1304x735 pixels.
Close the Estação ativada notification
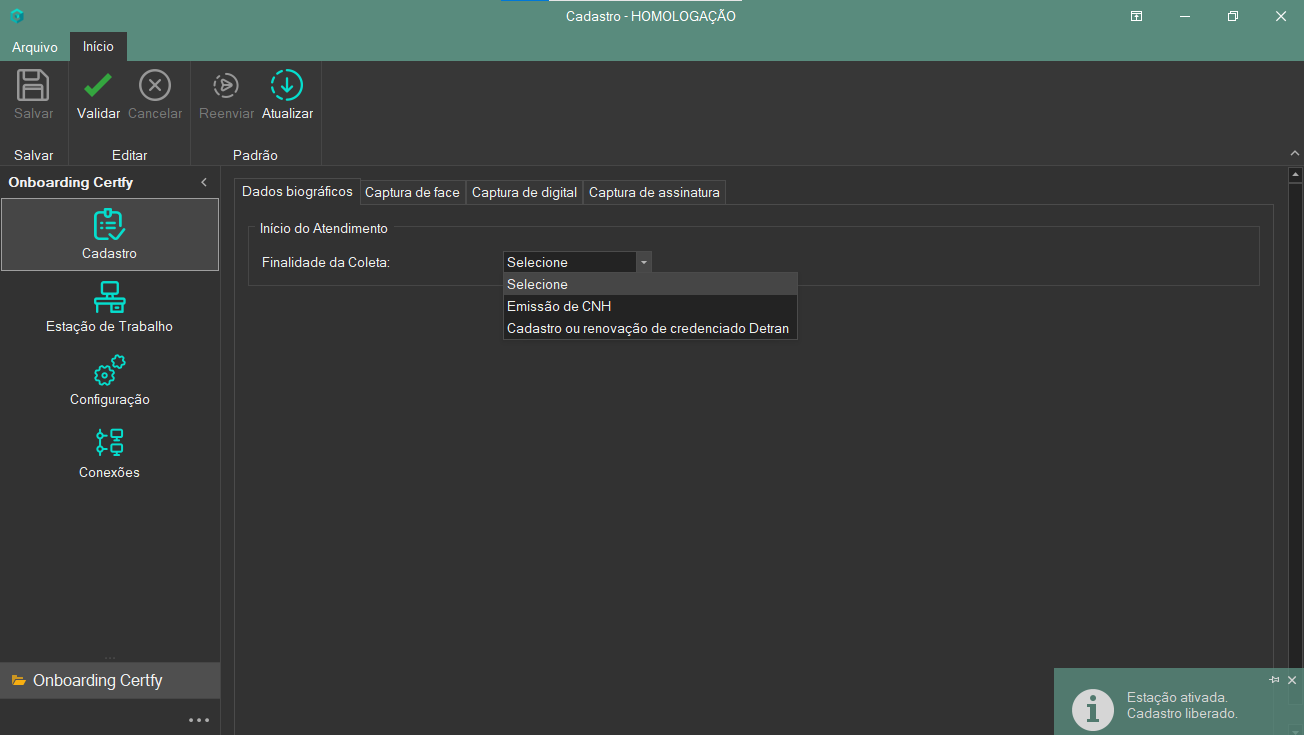click(1291, 680)
